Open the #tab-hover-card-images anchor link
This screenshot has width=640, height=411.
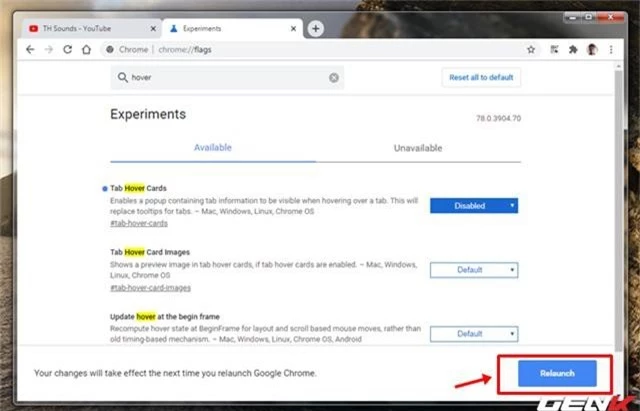point(150,288)
